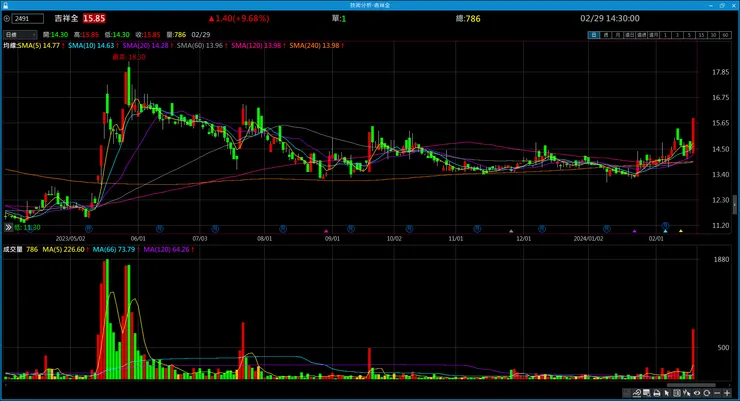Screen dimensions: 740x401
Task: Click the circular refresh icon in bottom toolbar
Action: point(707,393)
